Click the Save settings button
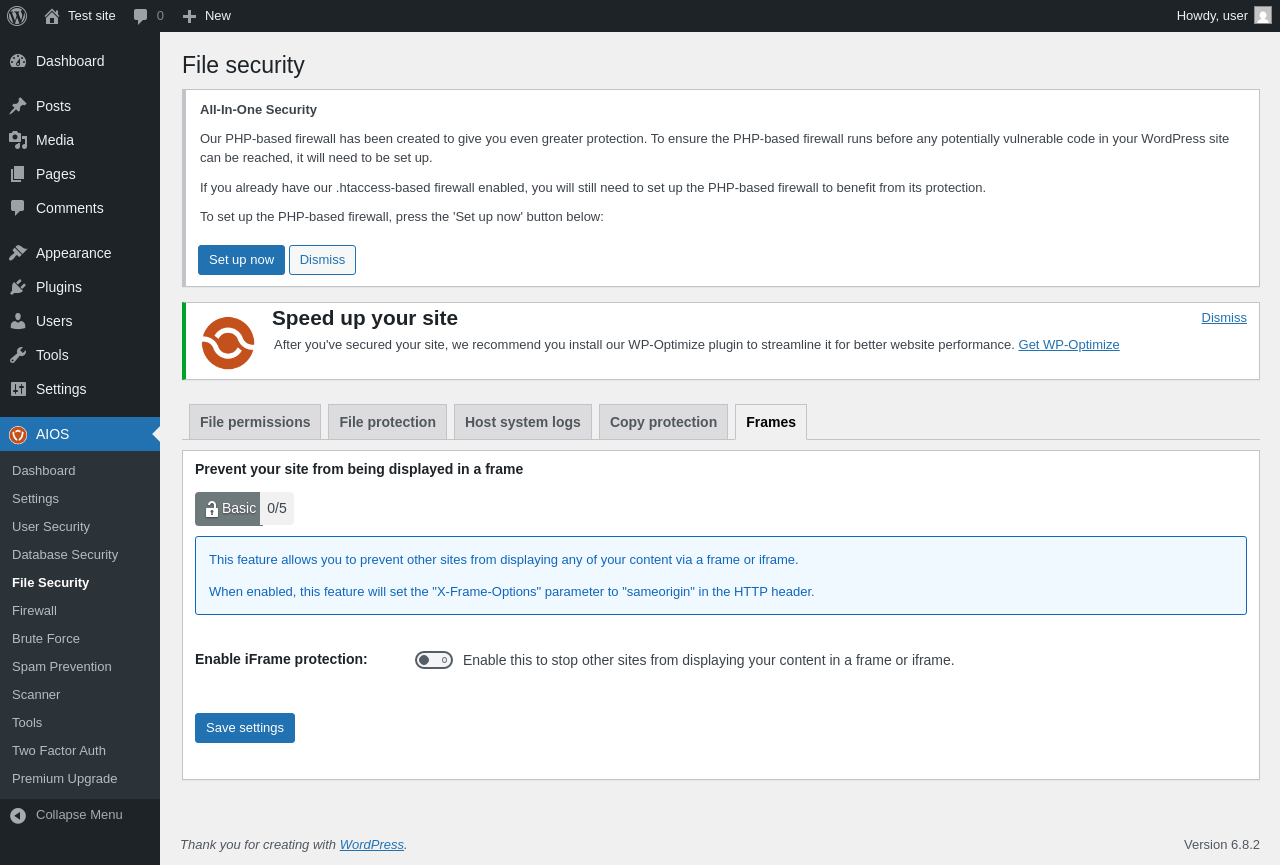The width and height of the screenshot is (1280, 865). coord(245,728)
